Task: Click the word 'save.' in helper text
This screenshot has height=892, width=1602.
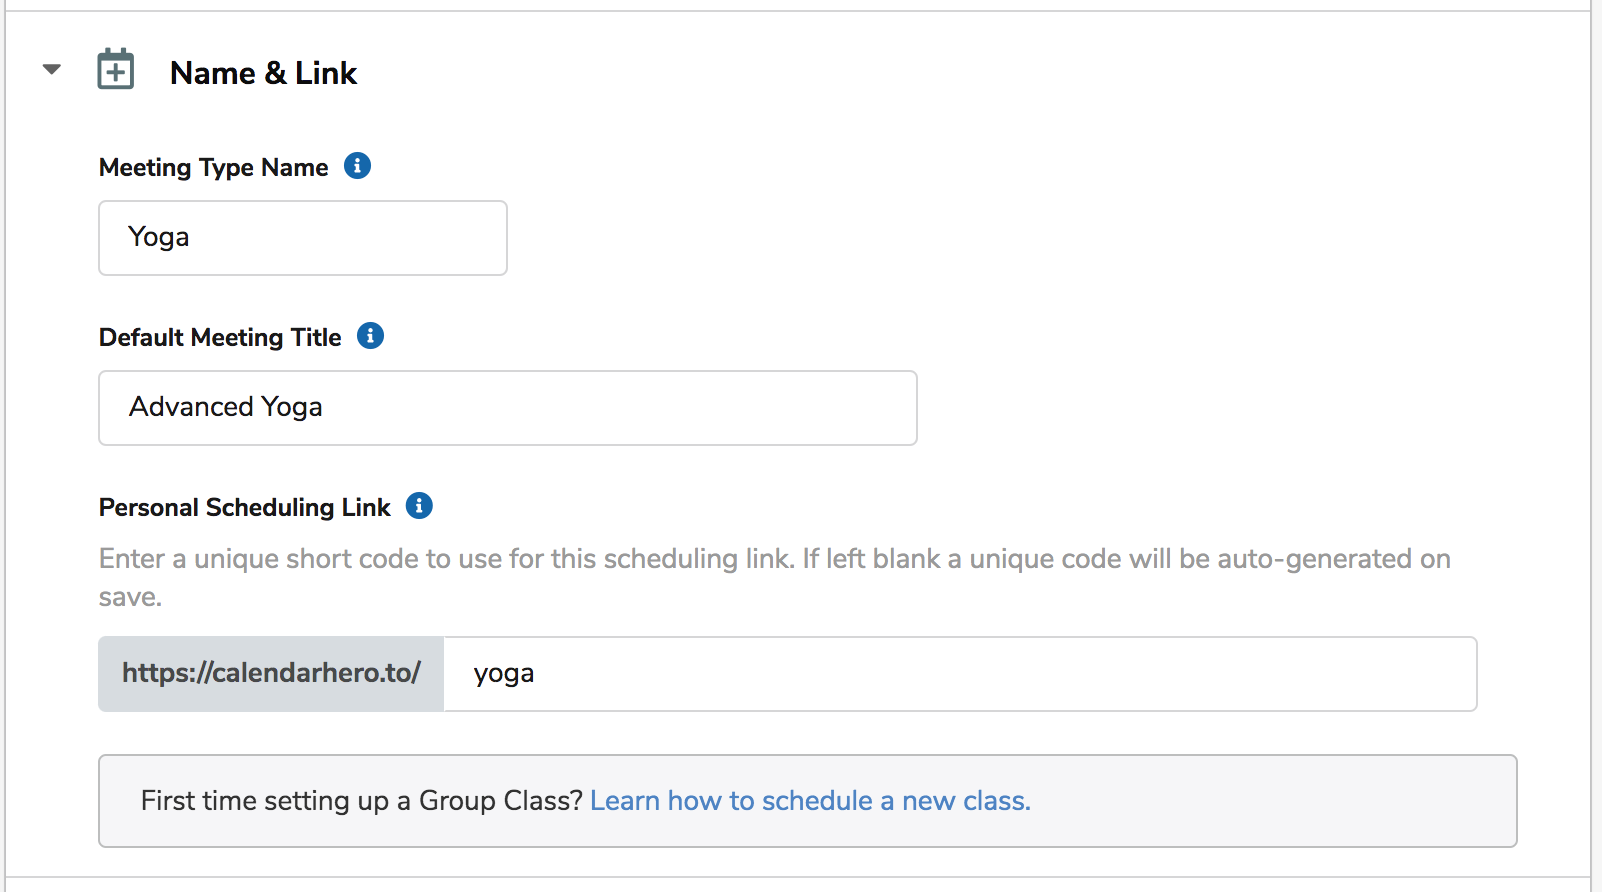Action: pyautogui.click(x=130, y=597)
